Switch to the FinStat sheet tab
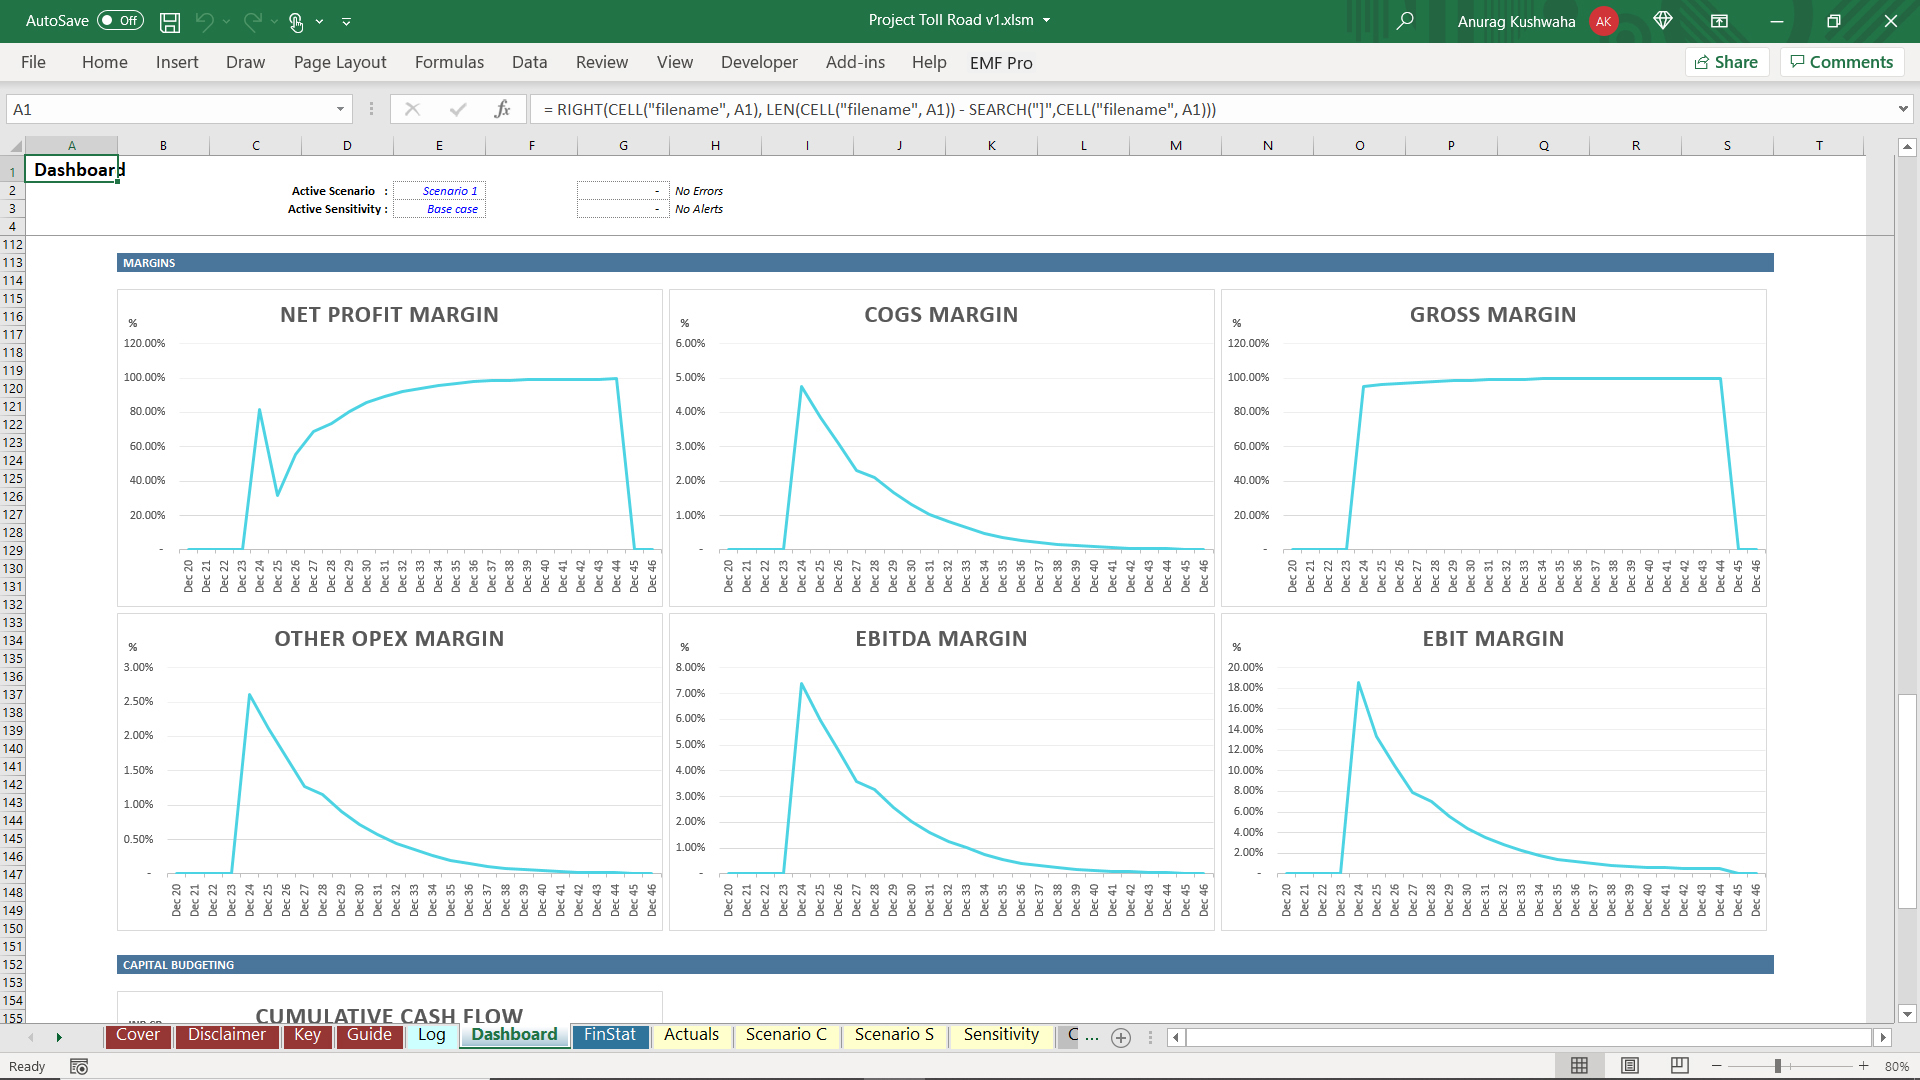Viewport: 1920px width, 1080px height. tap(609, 1035)
